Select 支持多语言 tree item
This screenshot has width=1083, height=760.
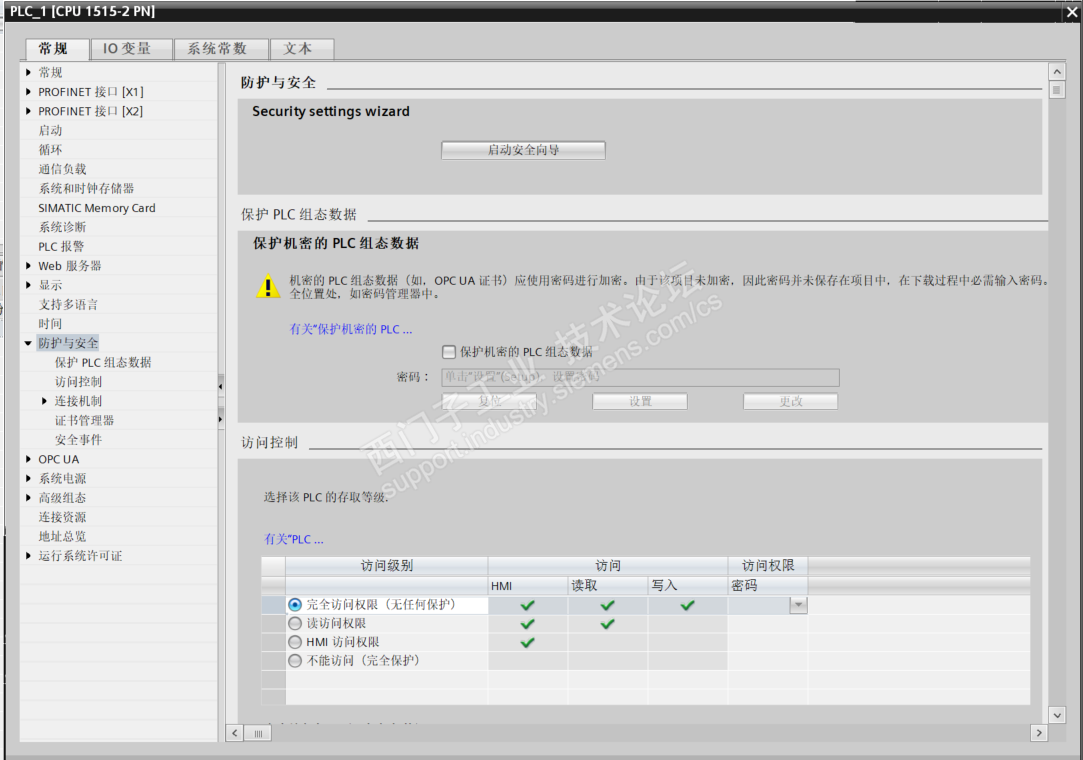[x=68, y=304]
